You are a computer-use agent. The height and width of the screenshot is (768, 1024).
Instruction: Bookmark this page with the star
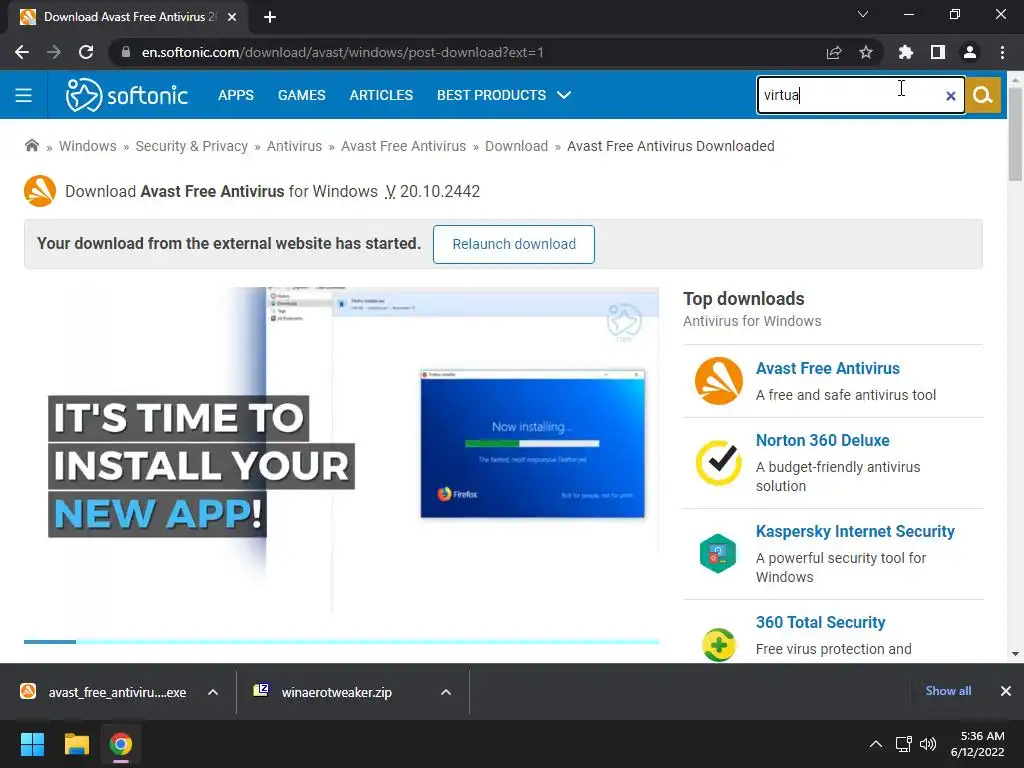(x=866, y=52)
